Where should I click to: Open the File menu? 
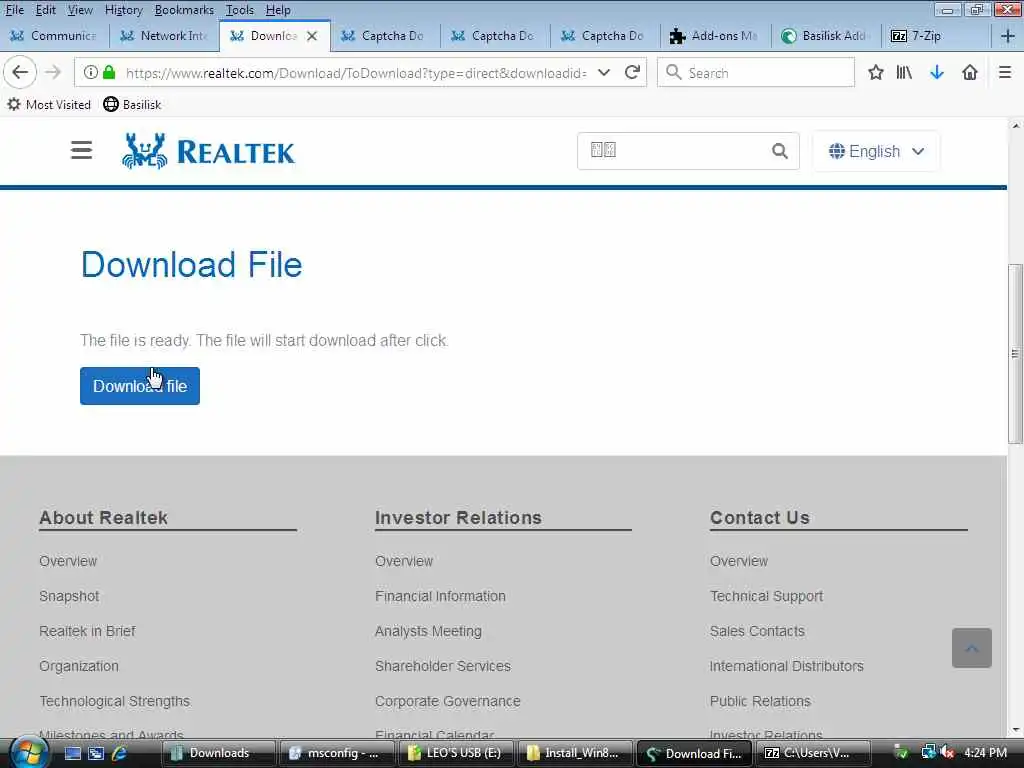14,10
